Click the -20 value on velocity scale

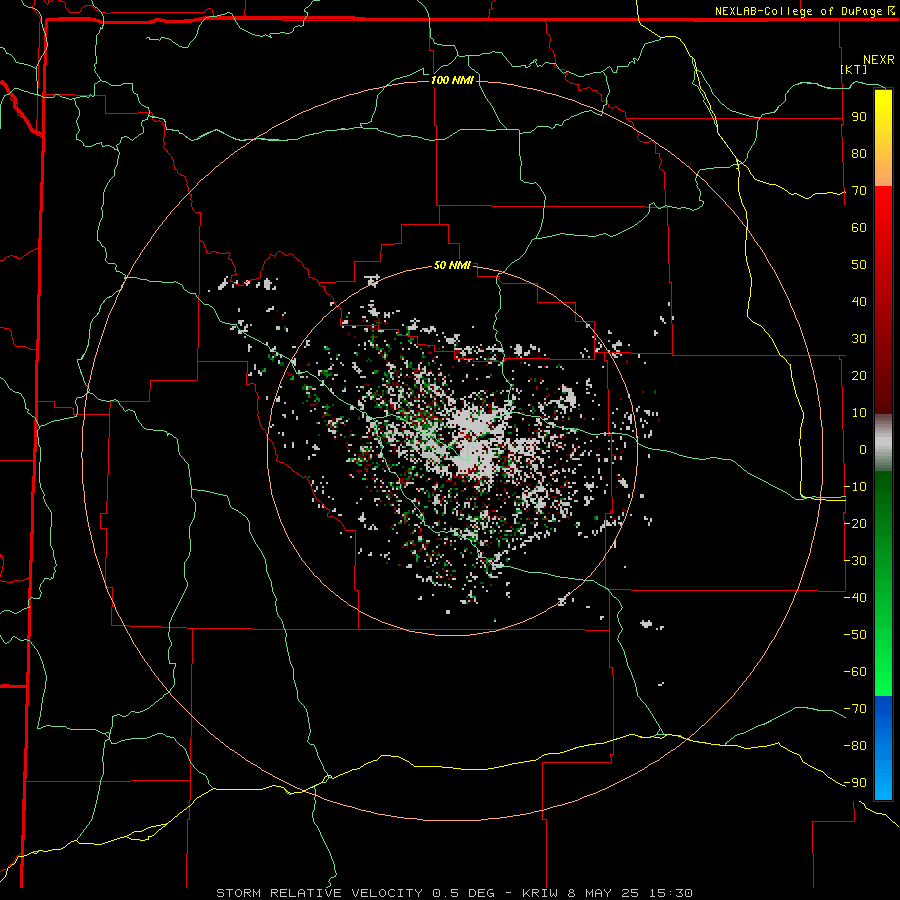tap(855, 524)
